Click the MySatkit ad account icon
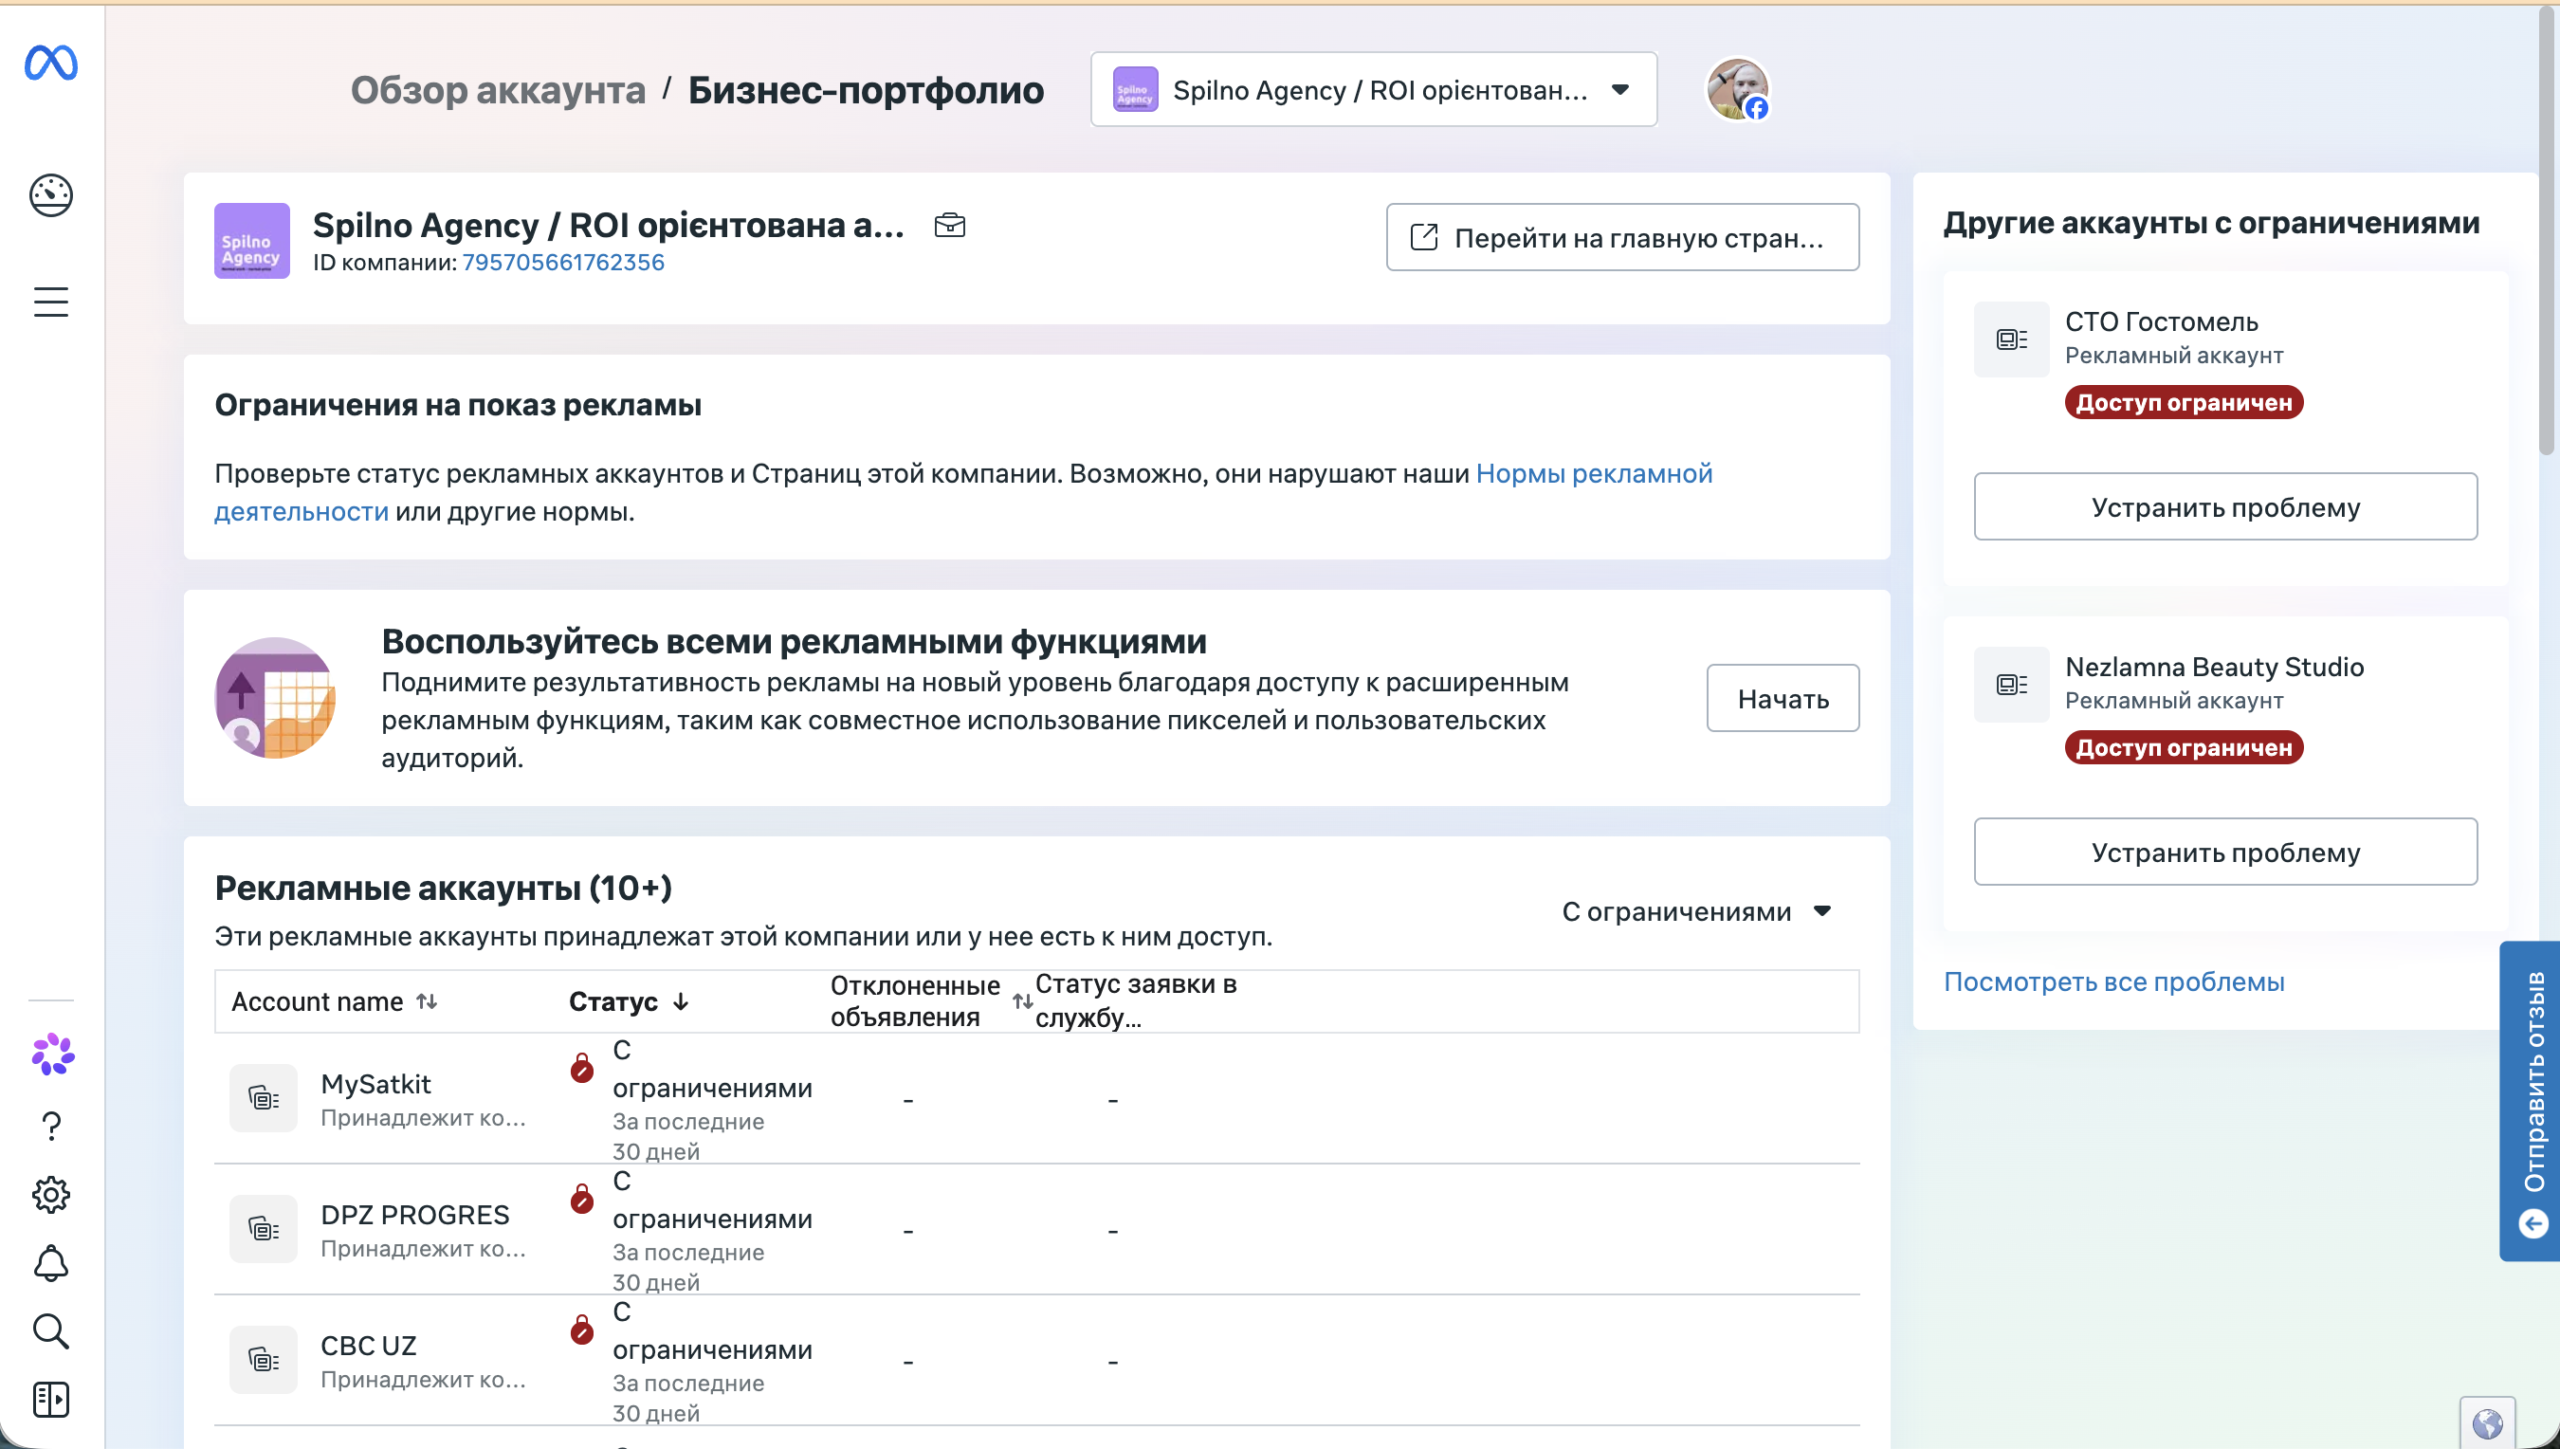This screenshot has width=2560, height=1449. tap(263, 1098)
